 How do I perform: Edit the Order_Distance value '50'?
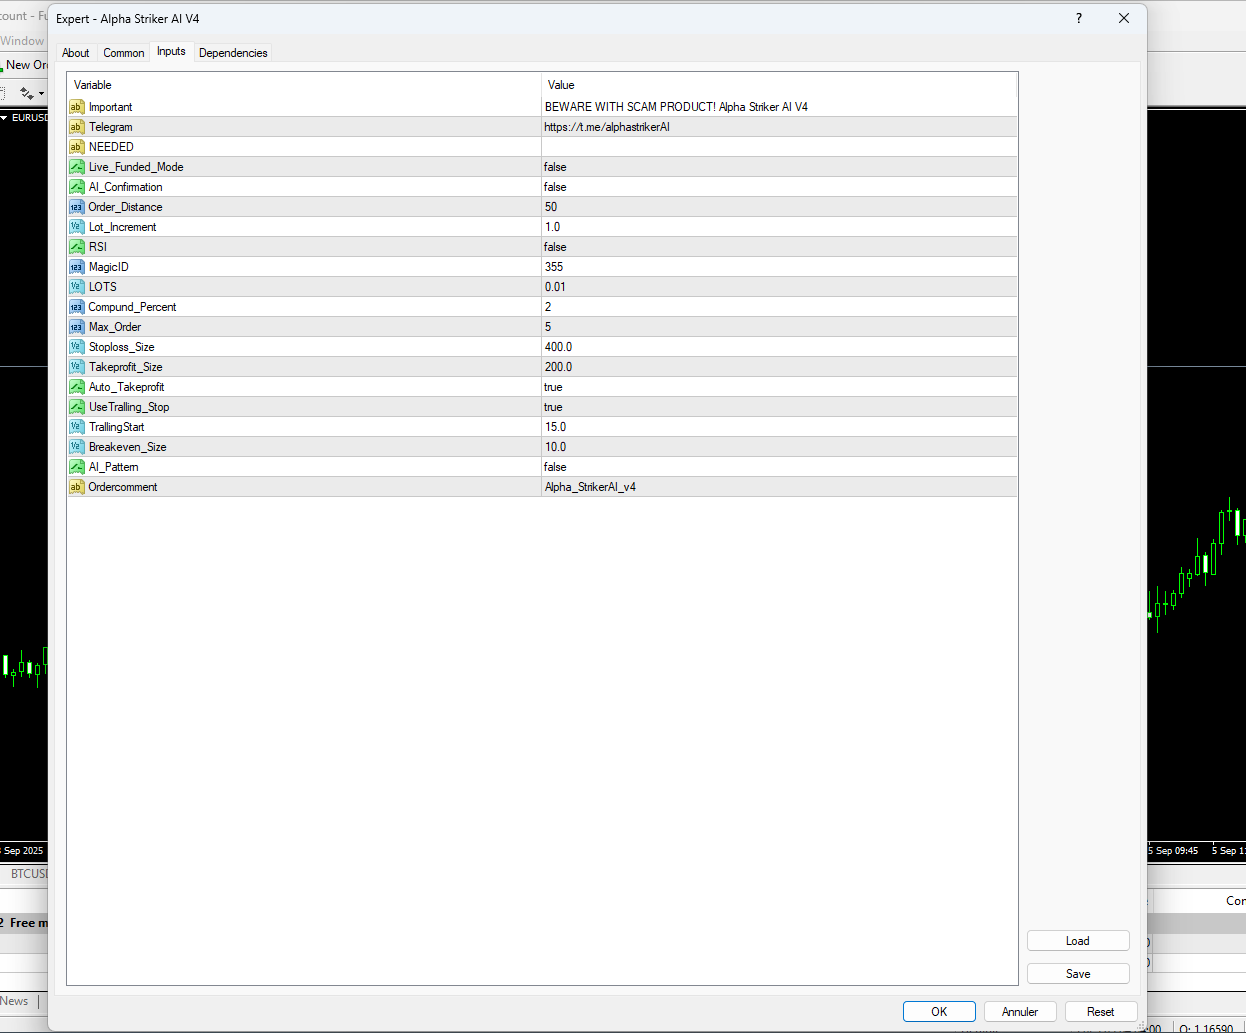tap(779, 207)
